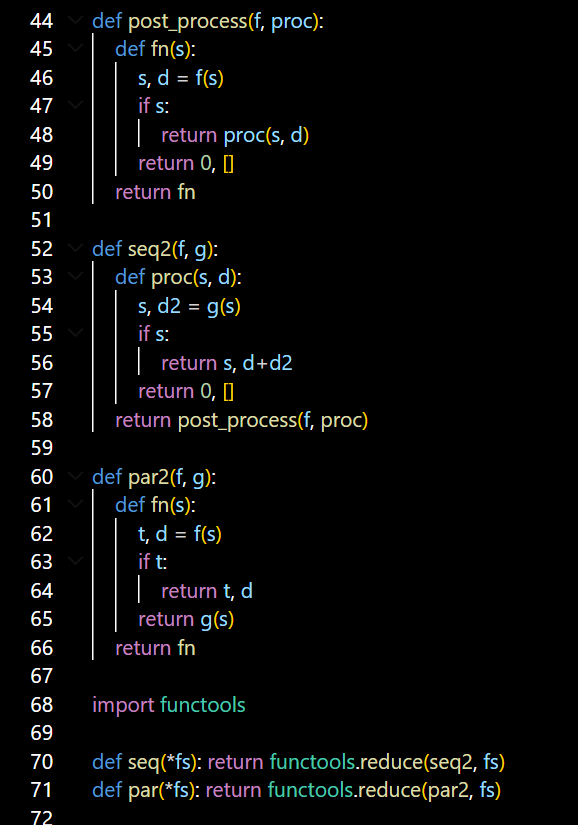Select line number 46 in the gutter

[42, 78]
